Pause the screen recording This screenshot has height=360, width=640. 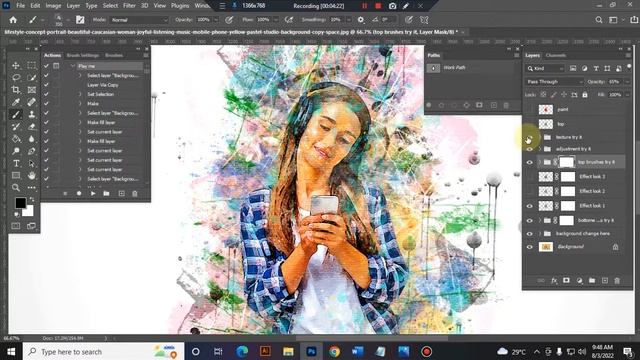tap(364, 6)
